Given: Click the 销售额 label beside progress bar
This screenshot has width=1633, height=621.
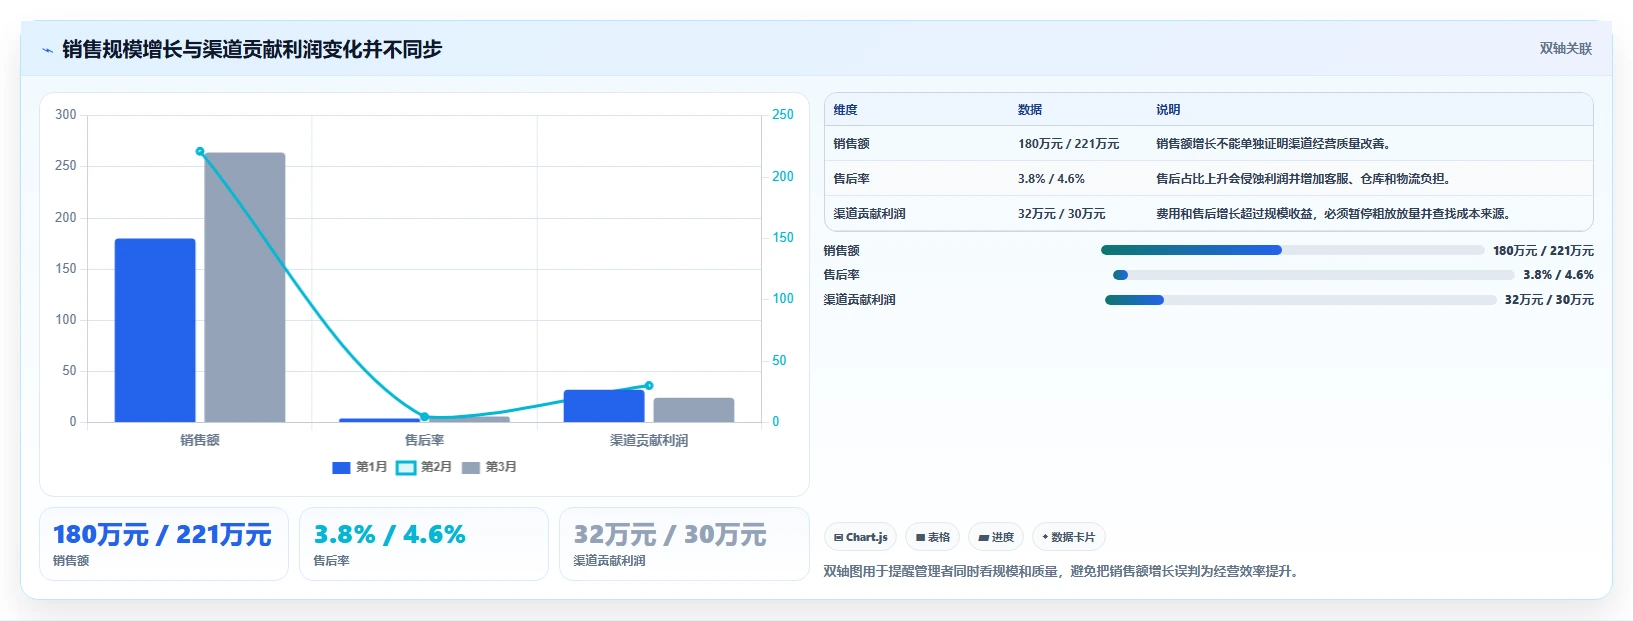Looking at the screenshot, I should (x=841, y=250).
